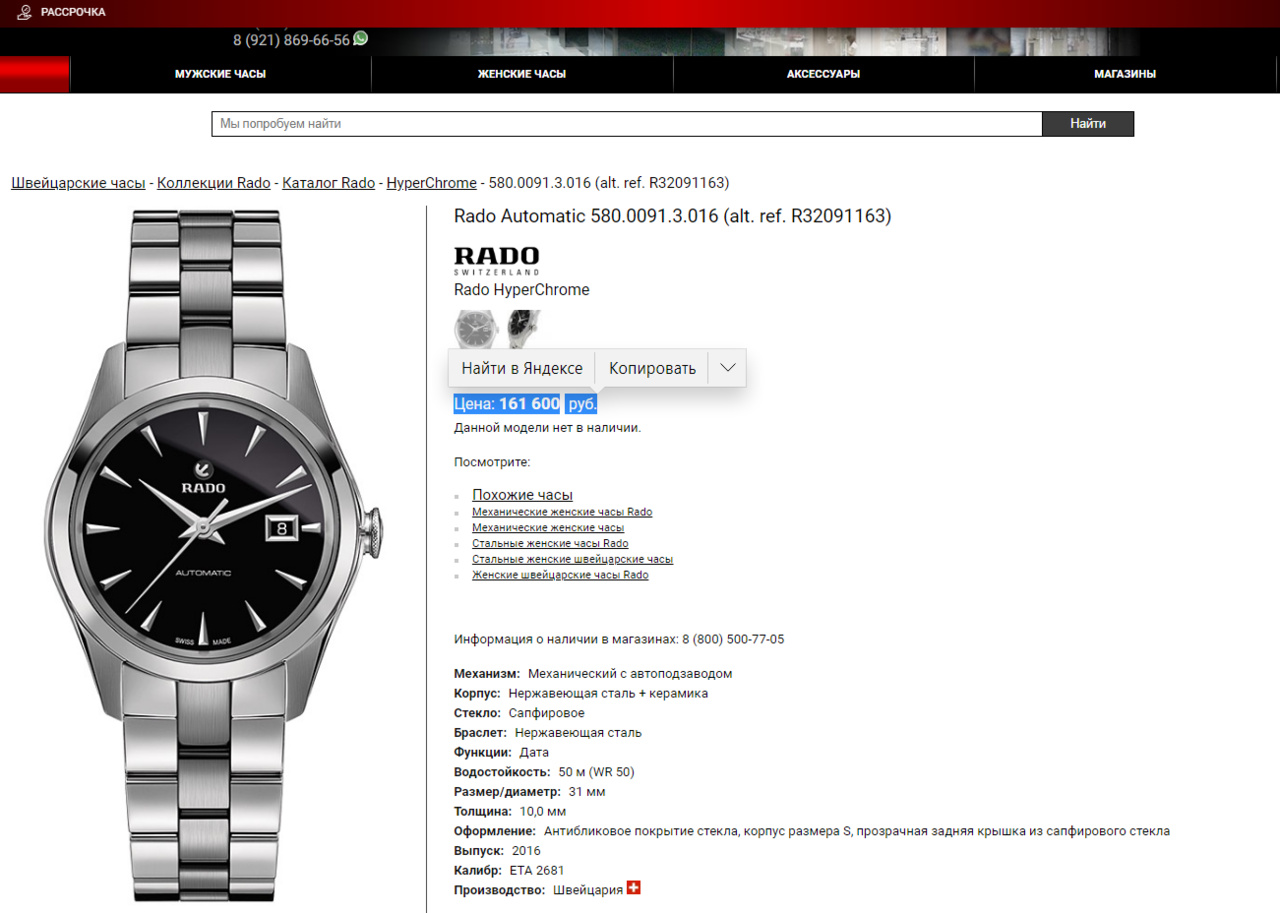Click the Найти search button
1280x913 pixels.
(x=1088, y=124)
